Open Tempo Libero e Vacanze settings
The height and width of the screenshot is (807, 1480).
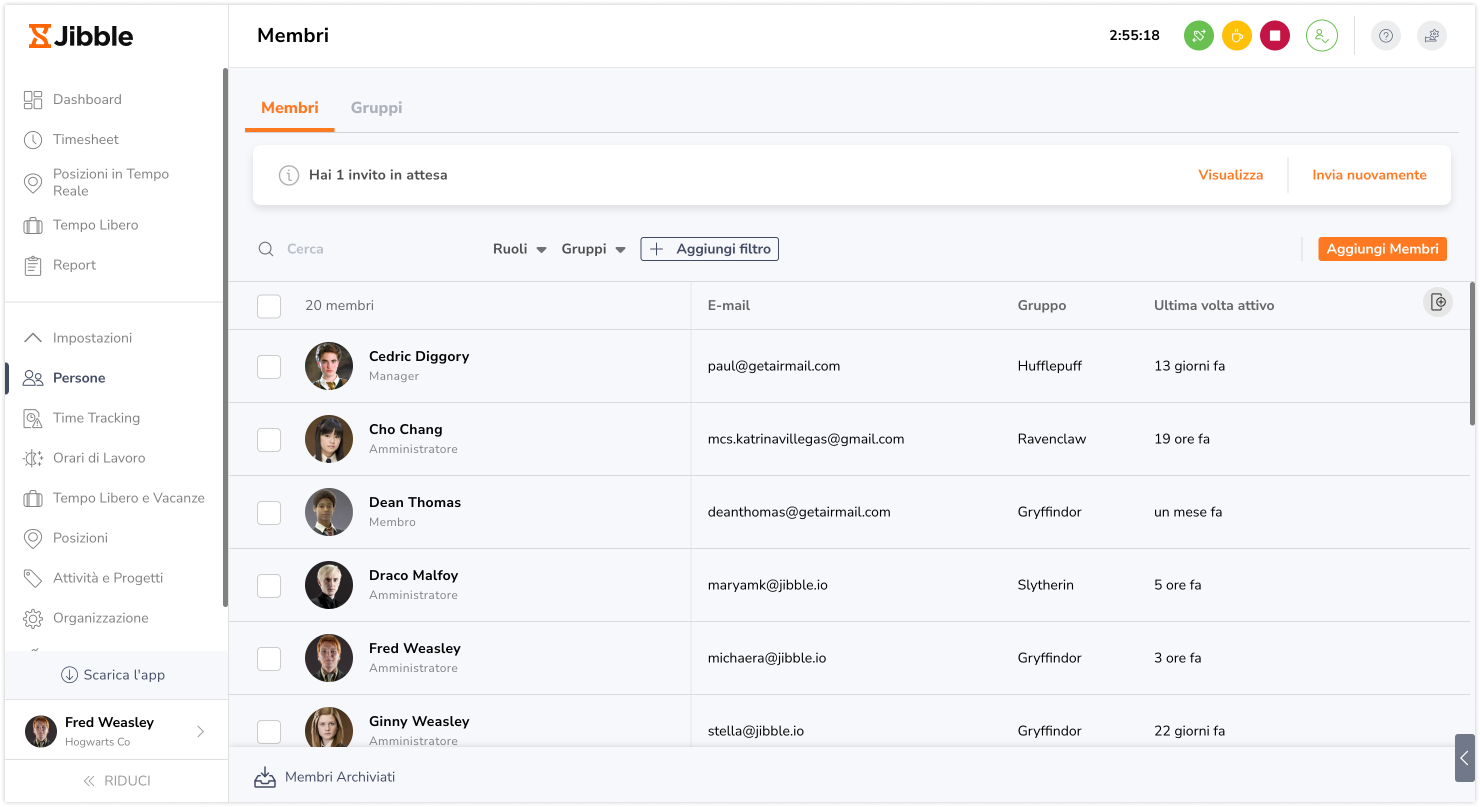coord(128,498)
